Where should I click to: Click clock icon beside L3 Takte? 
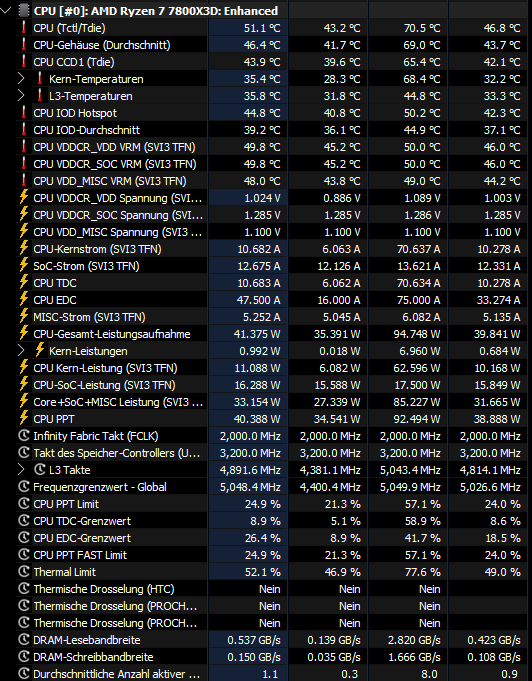(40, 469)
